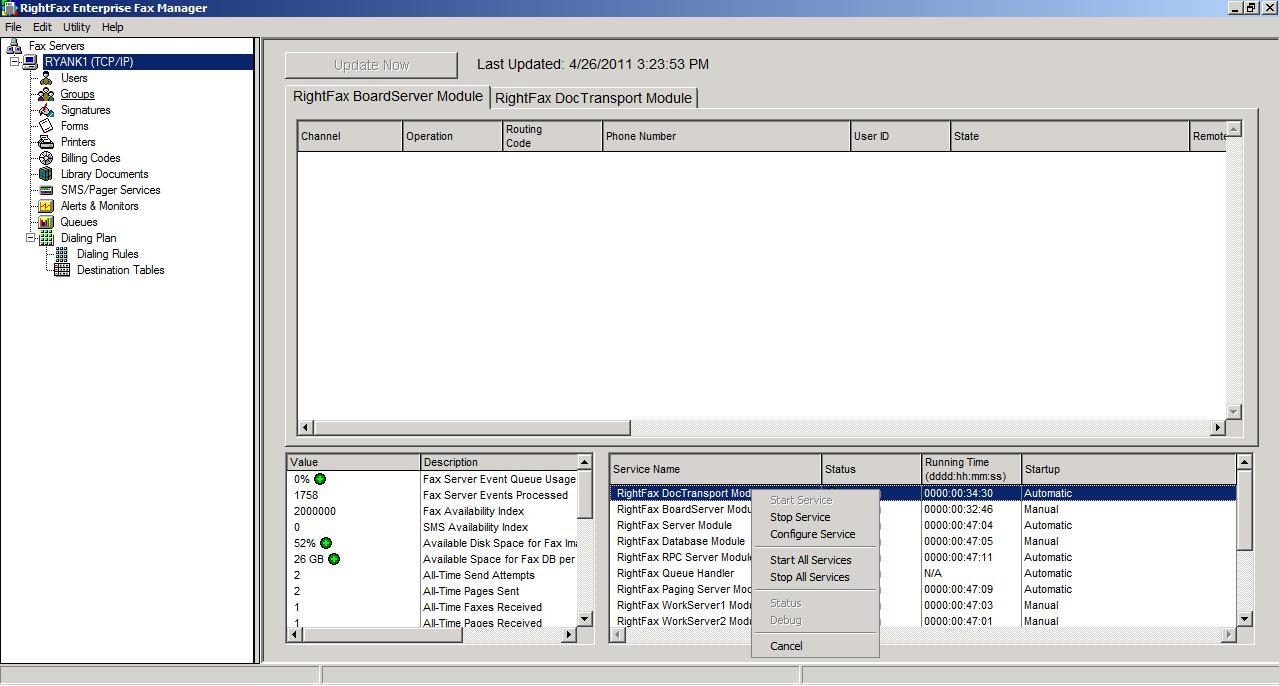
Task: Open Billing Codes tree item
Action: pos(91,158)
